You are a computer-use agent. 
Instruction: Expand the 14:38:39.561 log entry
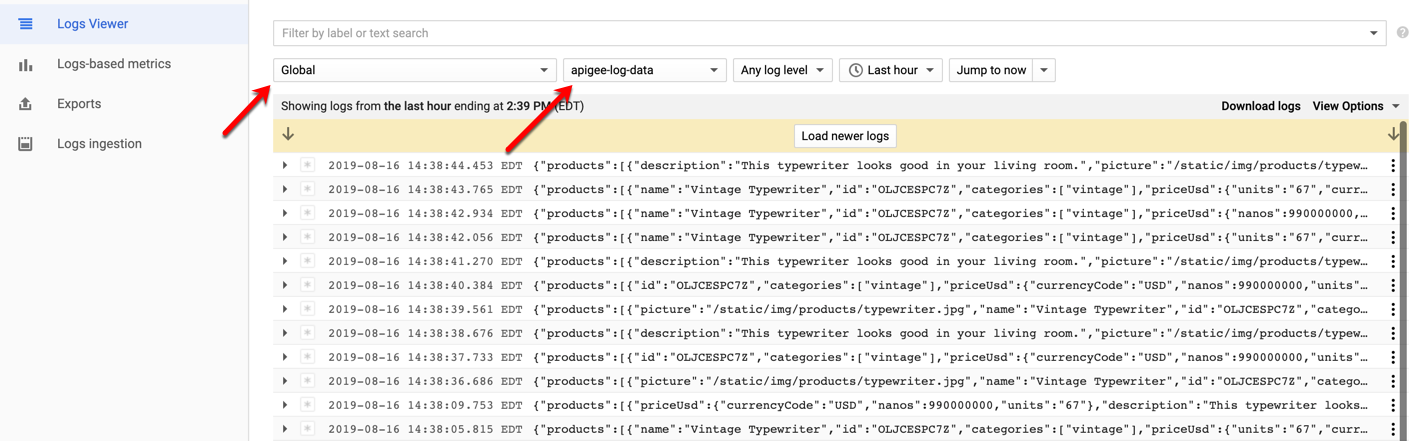(285, 309)
